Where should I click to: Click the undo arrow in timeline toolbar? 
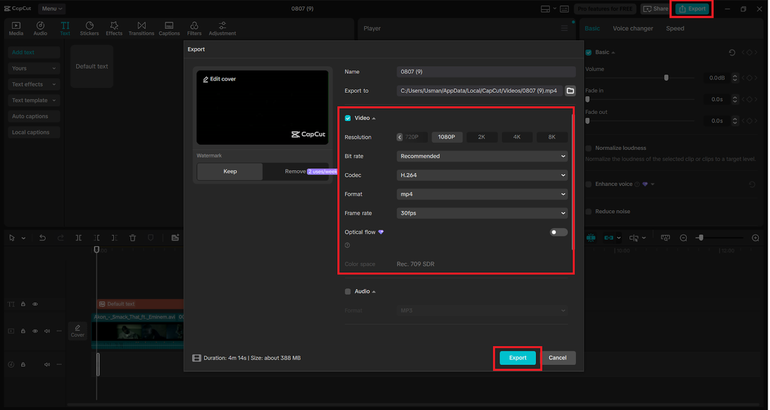42,238
